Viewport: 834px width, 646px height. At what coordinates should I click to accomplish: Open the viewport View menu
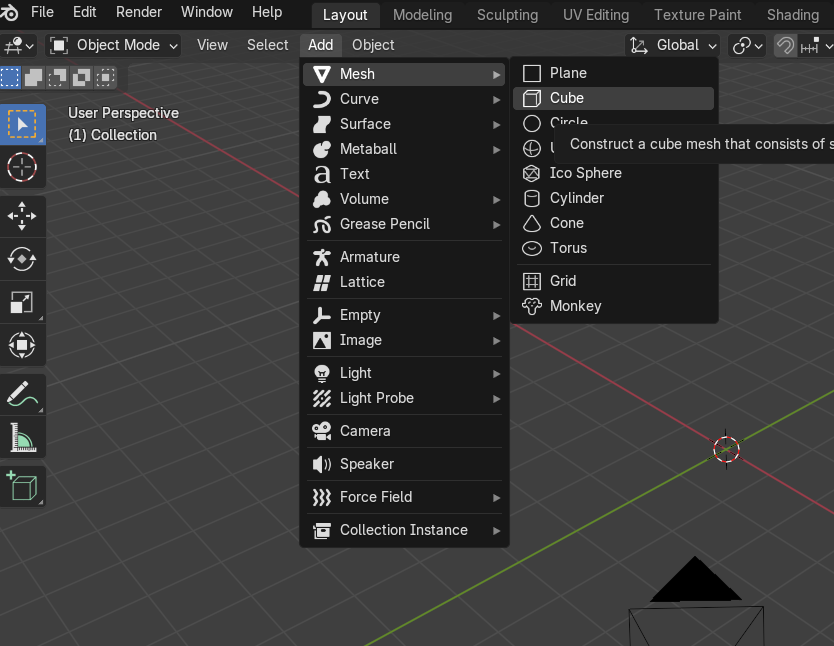coord(212,45)
